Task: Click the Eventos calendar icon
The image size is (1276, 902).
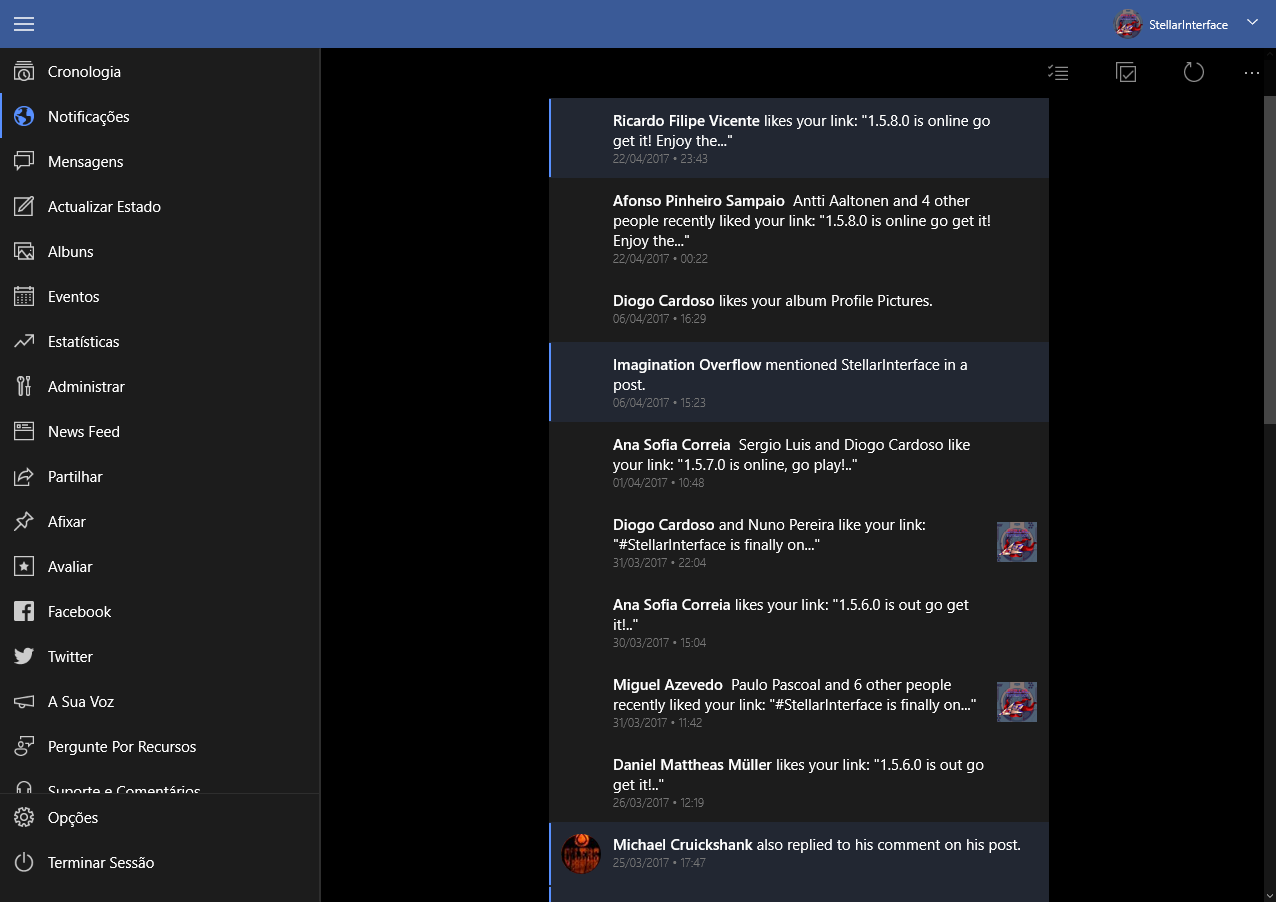Action: 23,296
